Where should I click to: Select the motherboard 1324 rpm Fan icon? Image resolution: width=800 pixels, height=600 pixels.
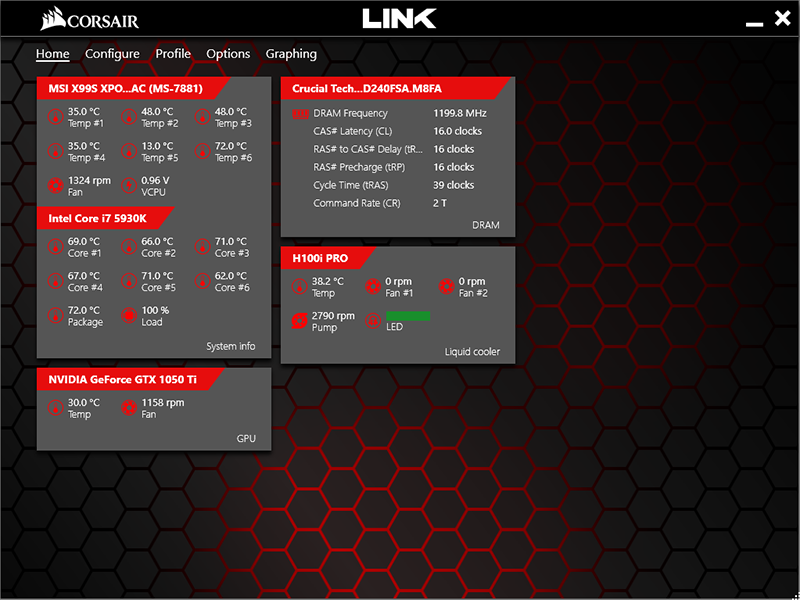click(x=56, y=186)
